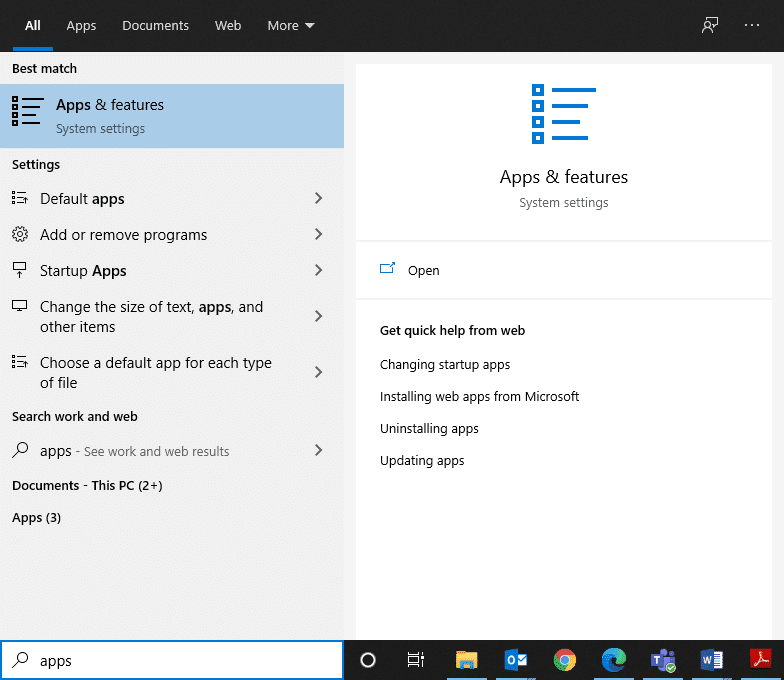This screenshot has height=680, width=784.
Task: Open File Explorer from the taskbar
Action: pos(467,660)
